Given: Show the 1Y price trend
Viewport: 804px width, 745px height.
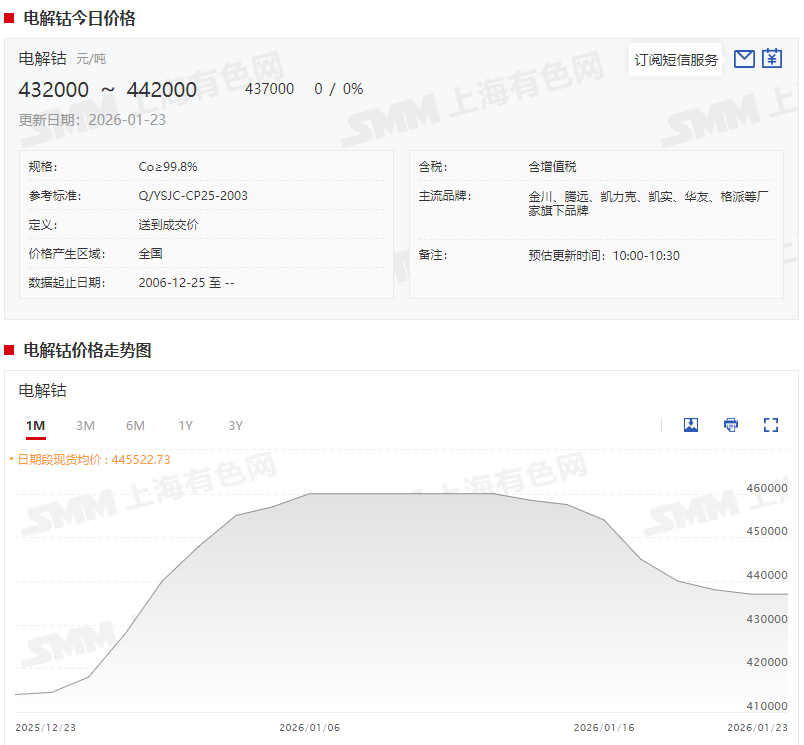Looking at the screenshot, I should (x=186, y=426).
